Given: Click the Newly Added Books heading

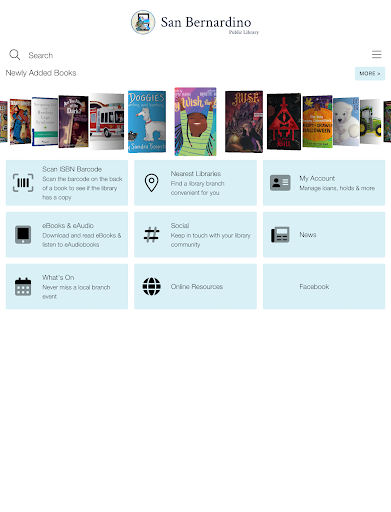Looking at the screenshot, I should click(x=41, y=73).
